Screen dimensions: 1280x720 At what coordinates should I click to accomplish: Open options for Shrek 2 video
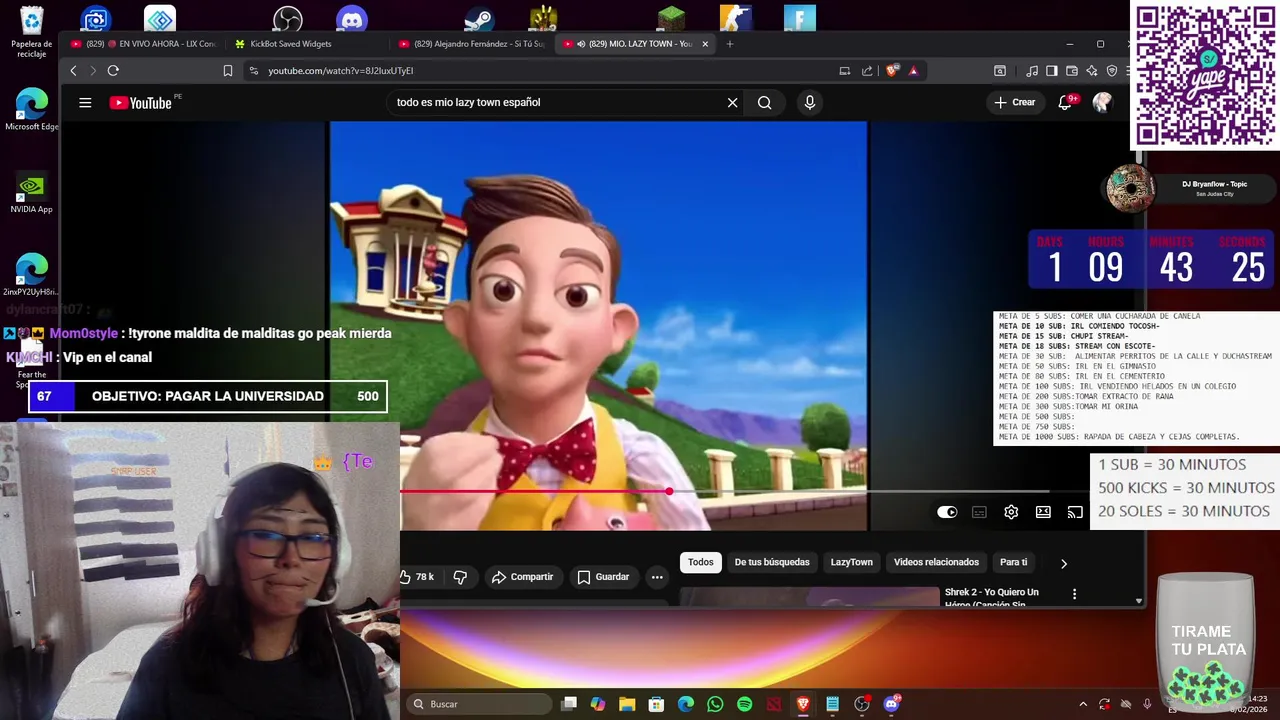coord(1074,594)
